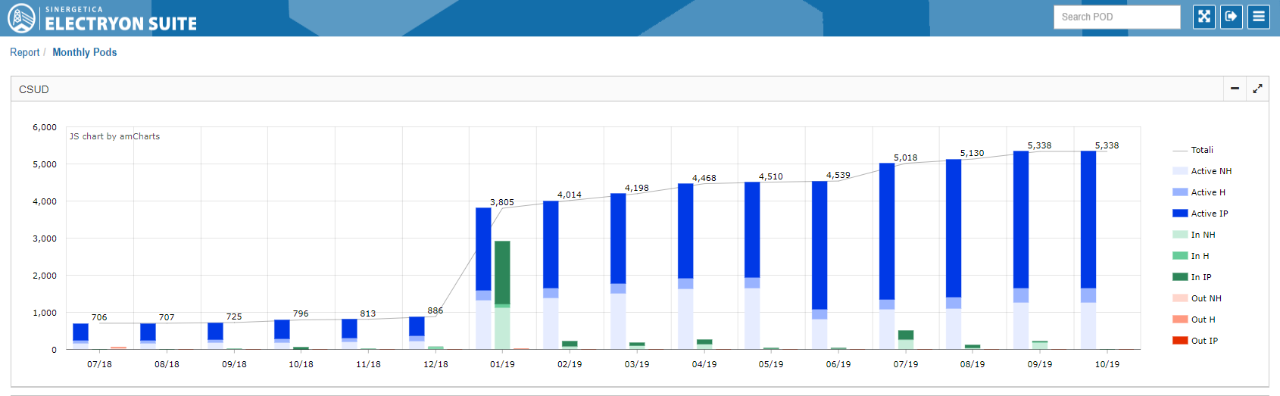Click the tall green In IP bar for 01/19
The image size is (1280, 396).
click(x=502, y=272)
